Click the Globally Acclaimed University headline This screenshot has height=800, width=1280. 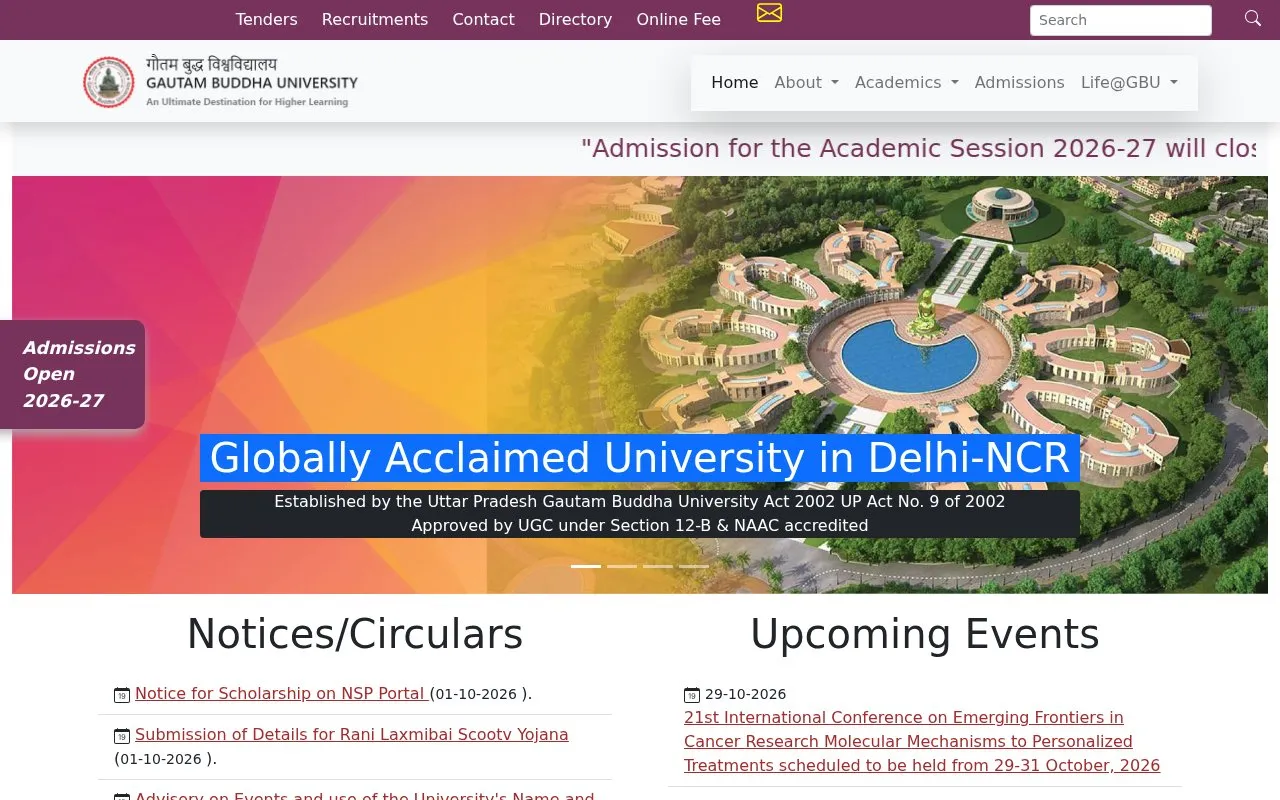pos(640,458)
